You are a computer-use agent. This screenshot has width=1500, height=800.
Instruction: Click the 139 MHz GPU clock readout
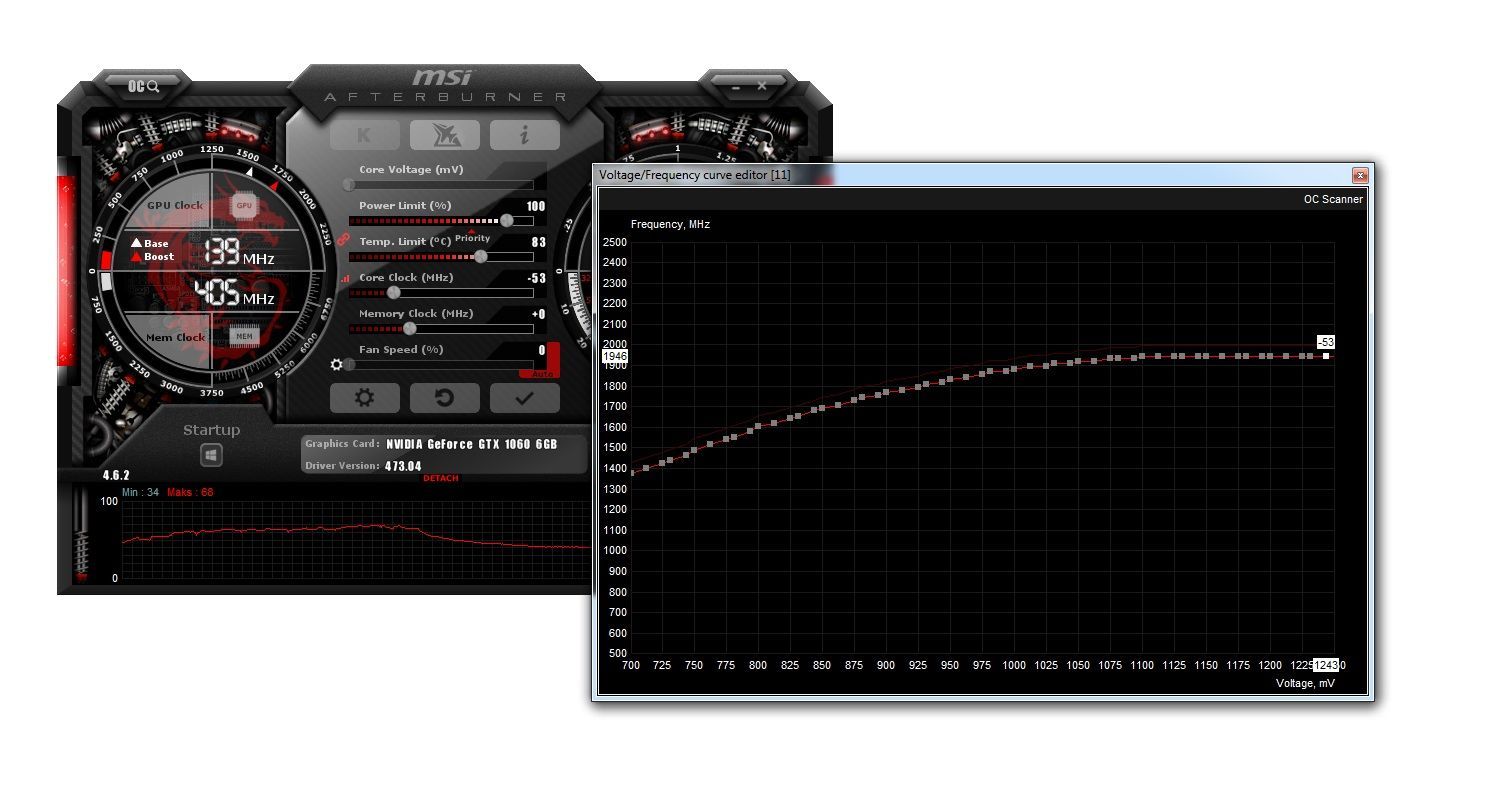pos(238,252)
